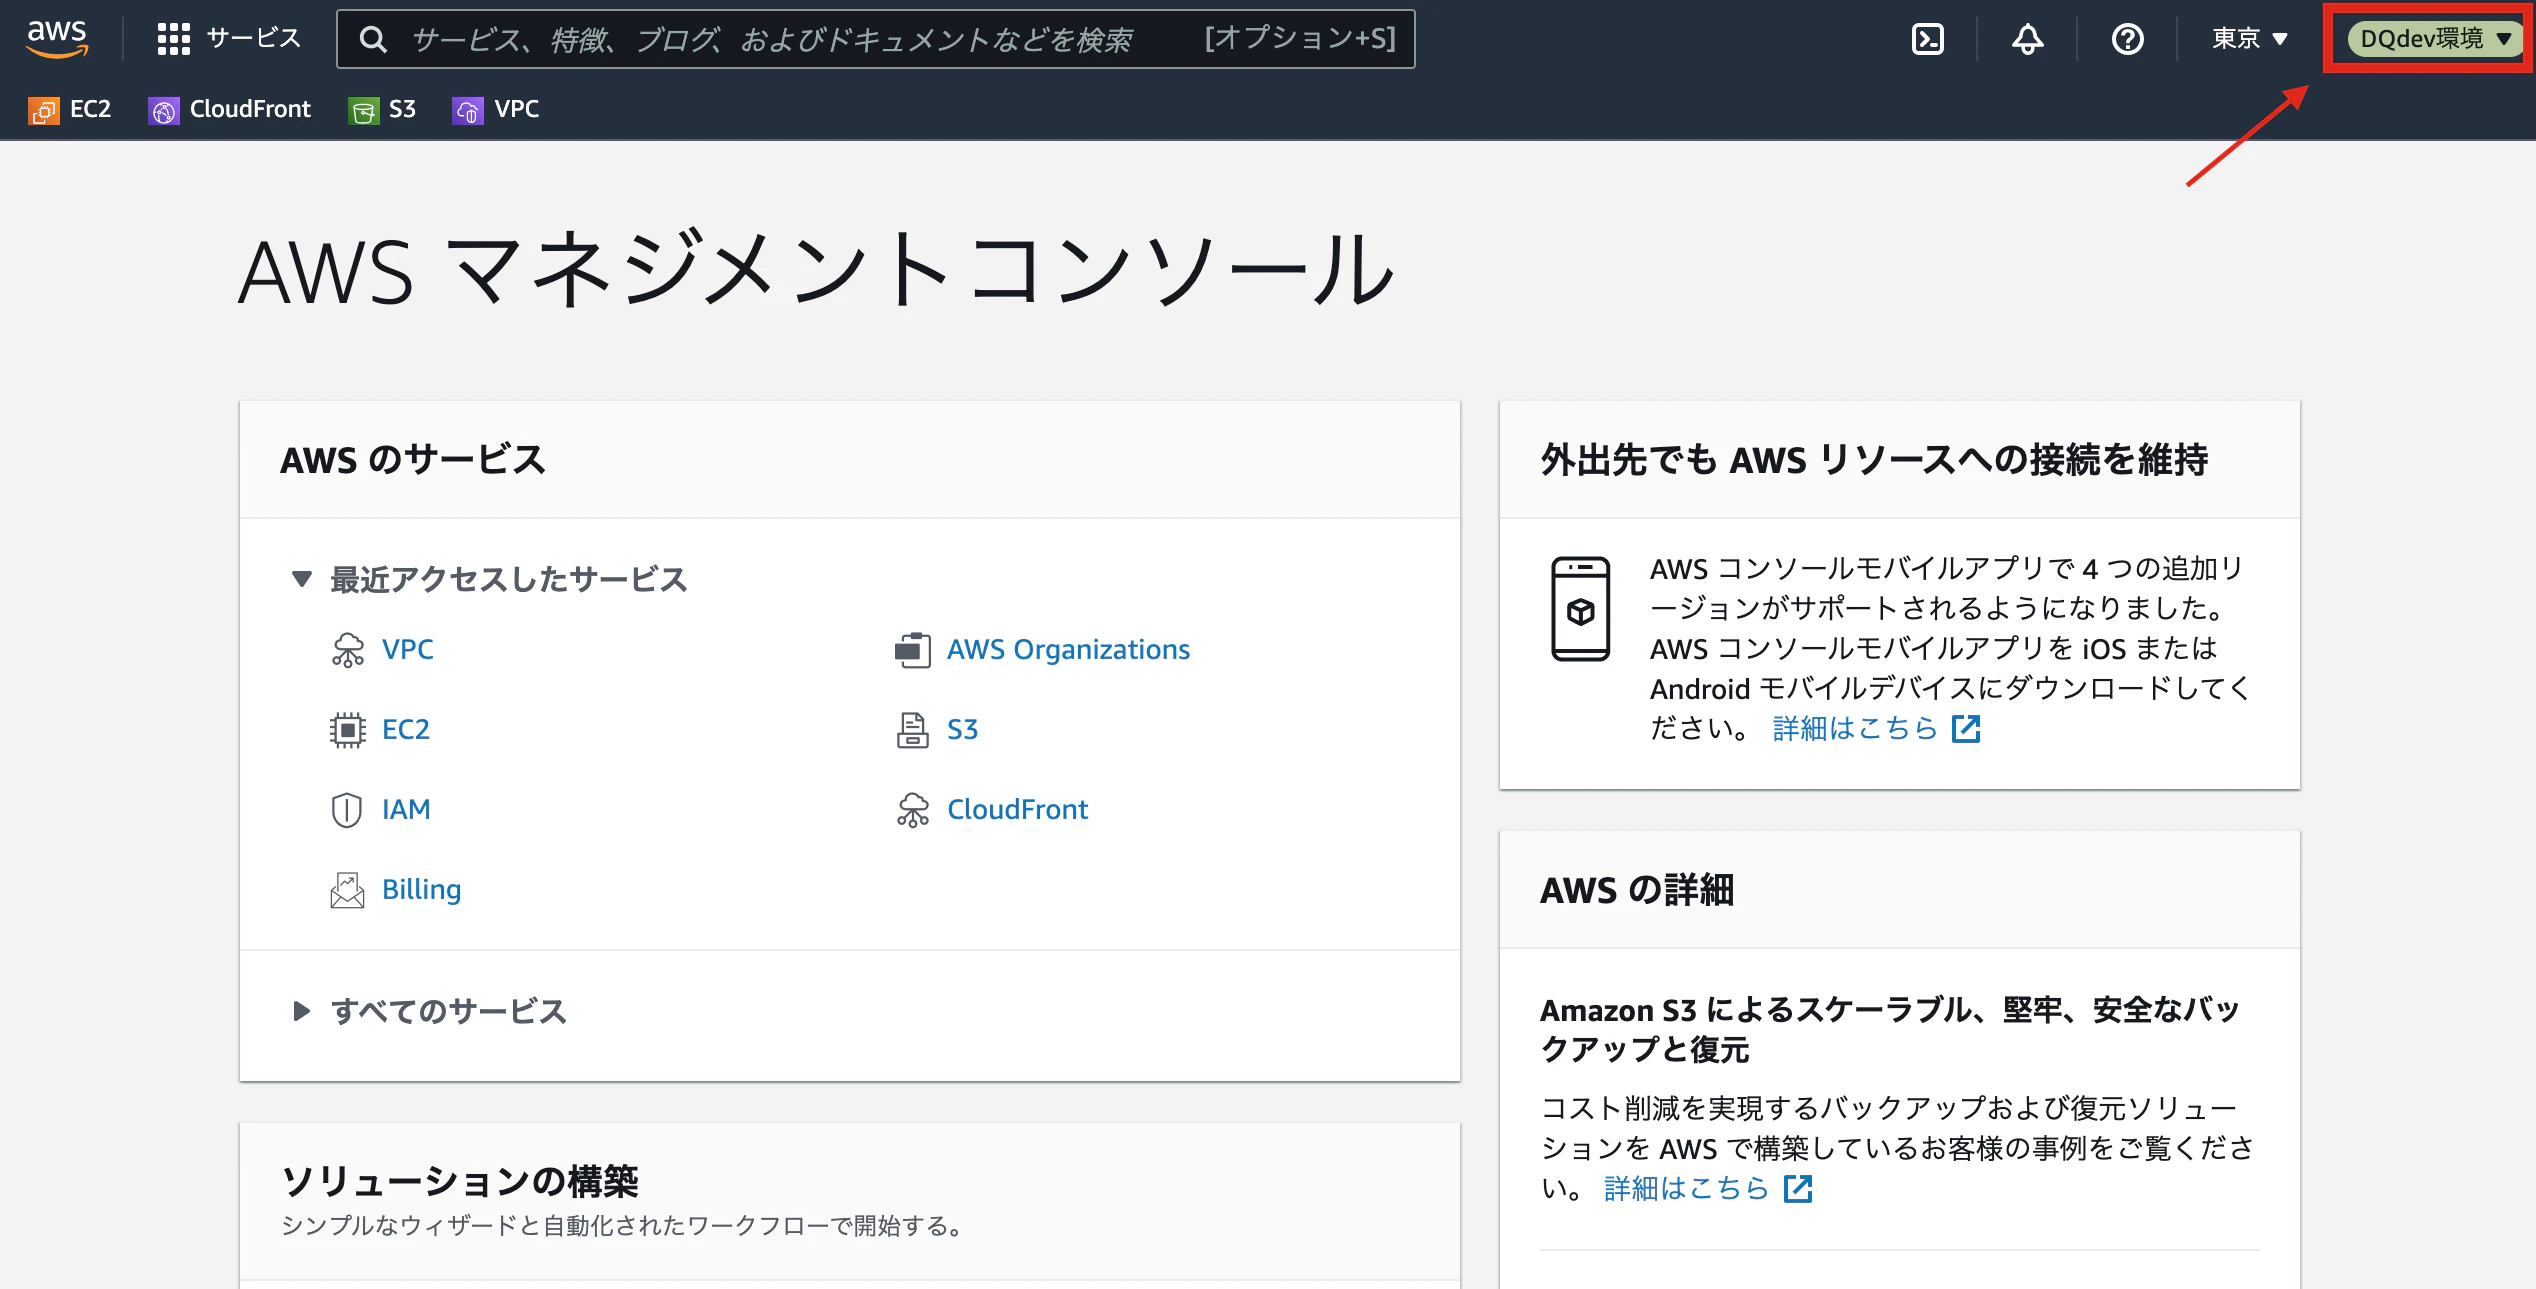The height and width of the screenshot is (1289, 2536).
Task: Click the VPC icon in recent services
Action: (x=347, y=650)
